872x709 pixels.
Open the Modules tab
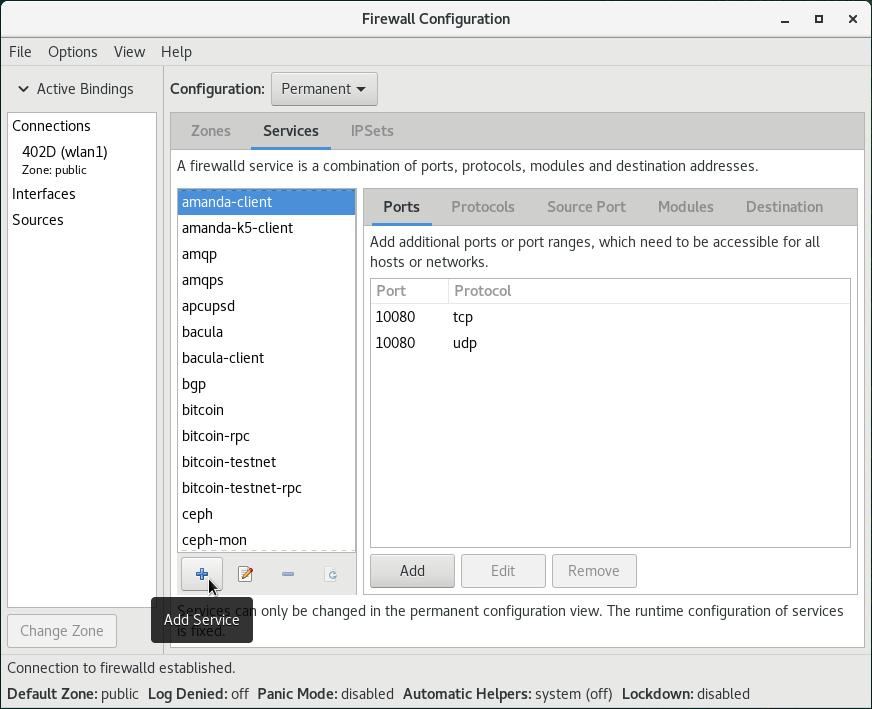[685, 207]
